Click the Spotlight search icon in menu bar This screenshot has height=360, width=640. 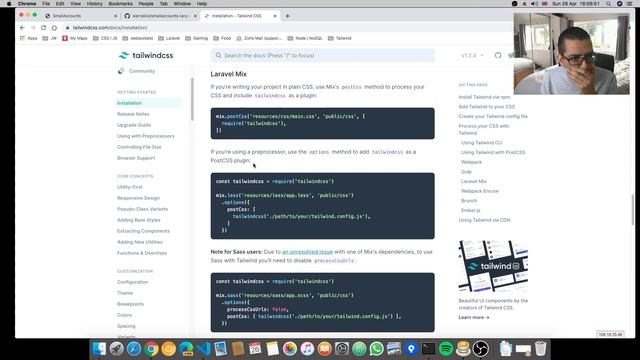tap(609, 4)
